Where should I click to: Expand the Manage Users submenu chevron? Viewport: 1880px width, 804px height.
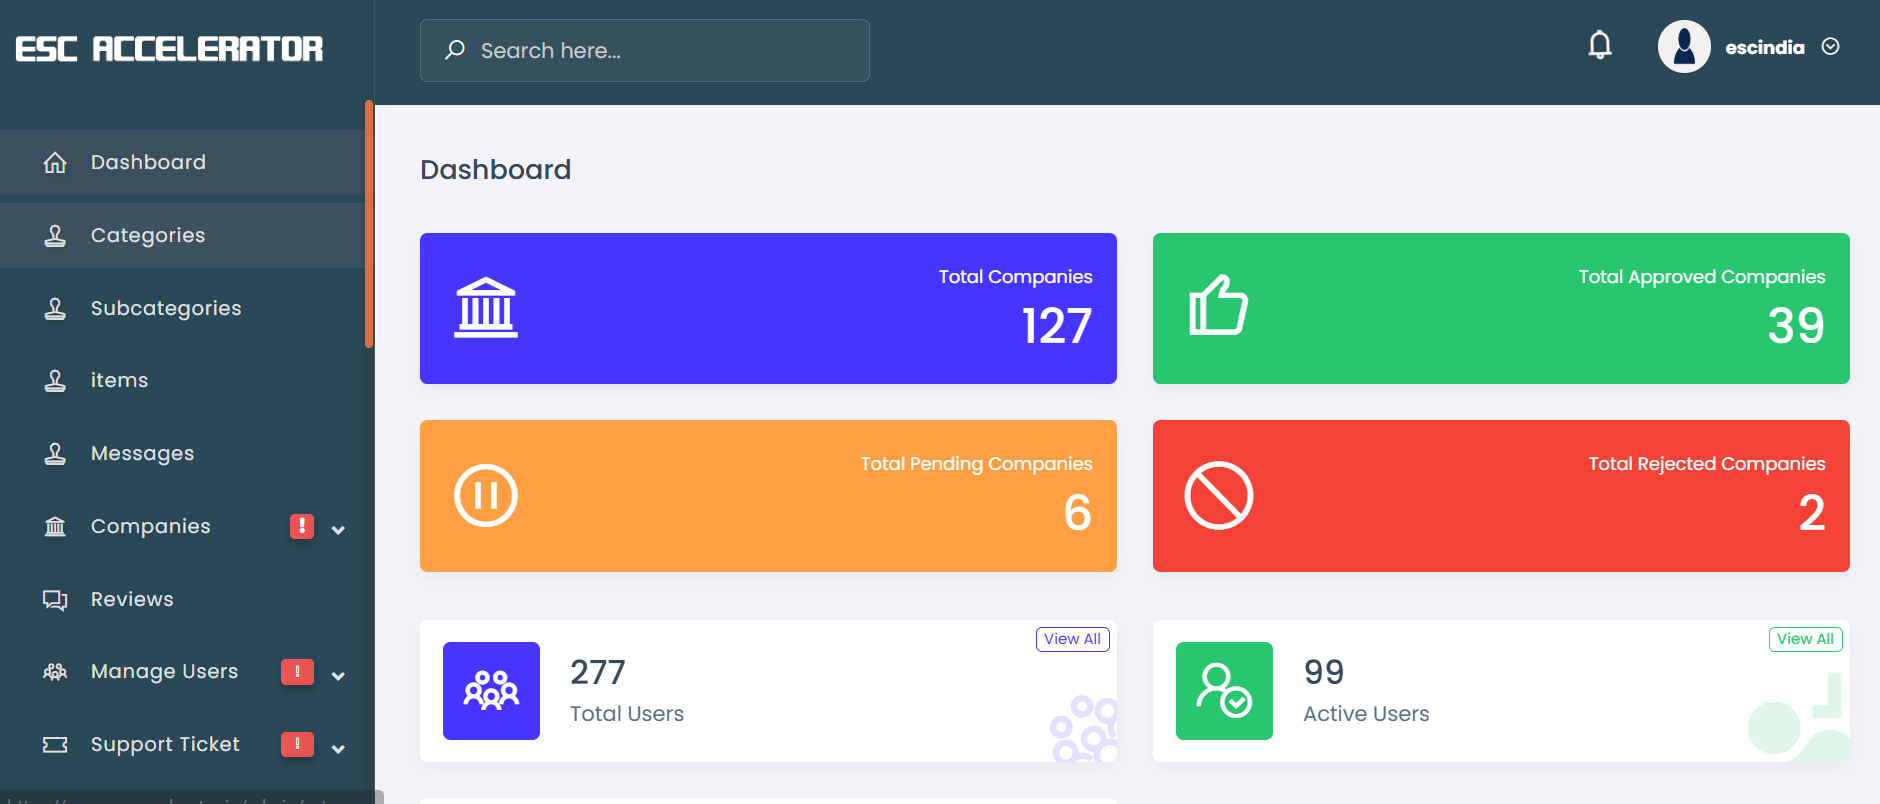[x=338, y=676]
